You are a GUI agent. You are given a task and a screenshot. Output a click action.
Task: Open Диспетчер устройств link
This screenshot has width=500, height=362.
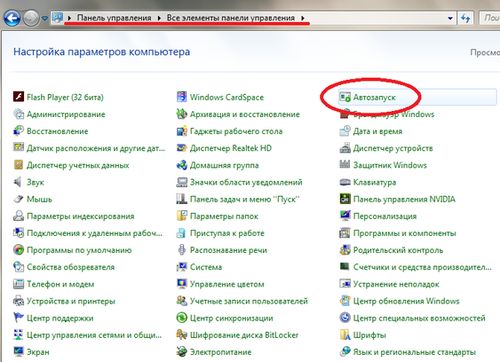pos(393,148)
